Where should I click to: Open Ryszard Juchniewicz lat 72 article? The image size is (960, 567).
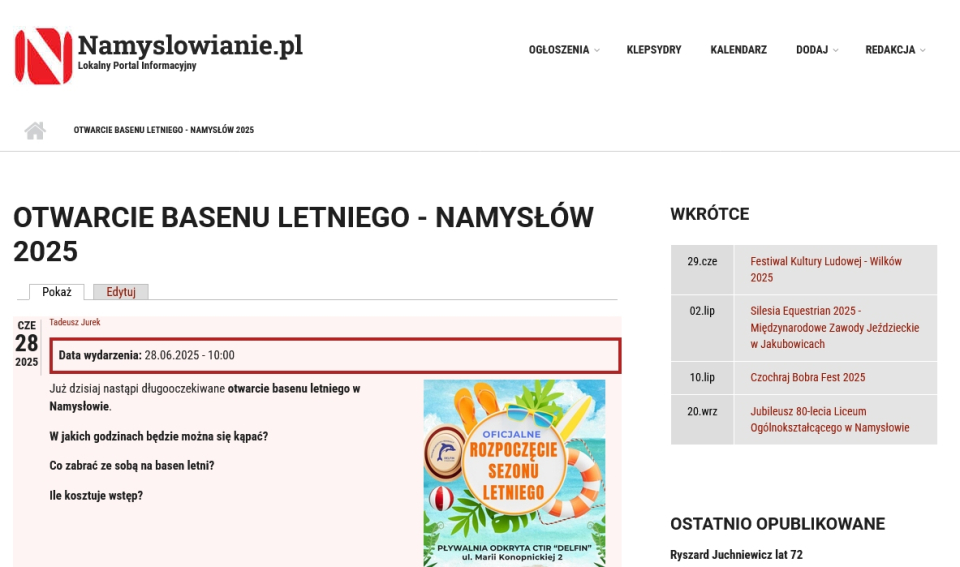tap(736, 554)
